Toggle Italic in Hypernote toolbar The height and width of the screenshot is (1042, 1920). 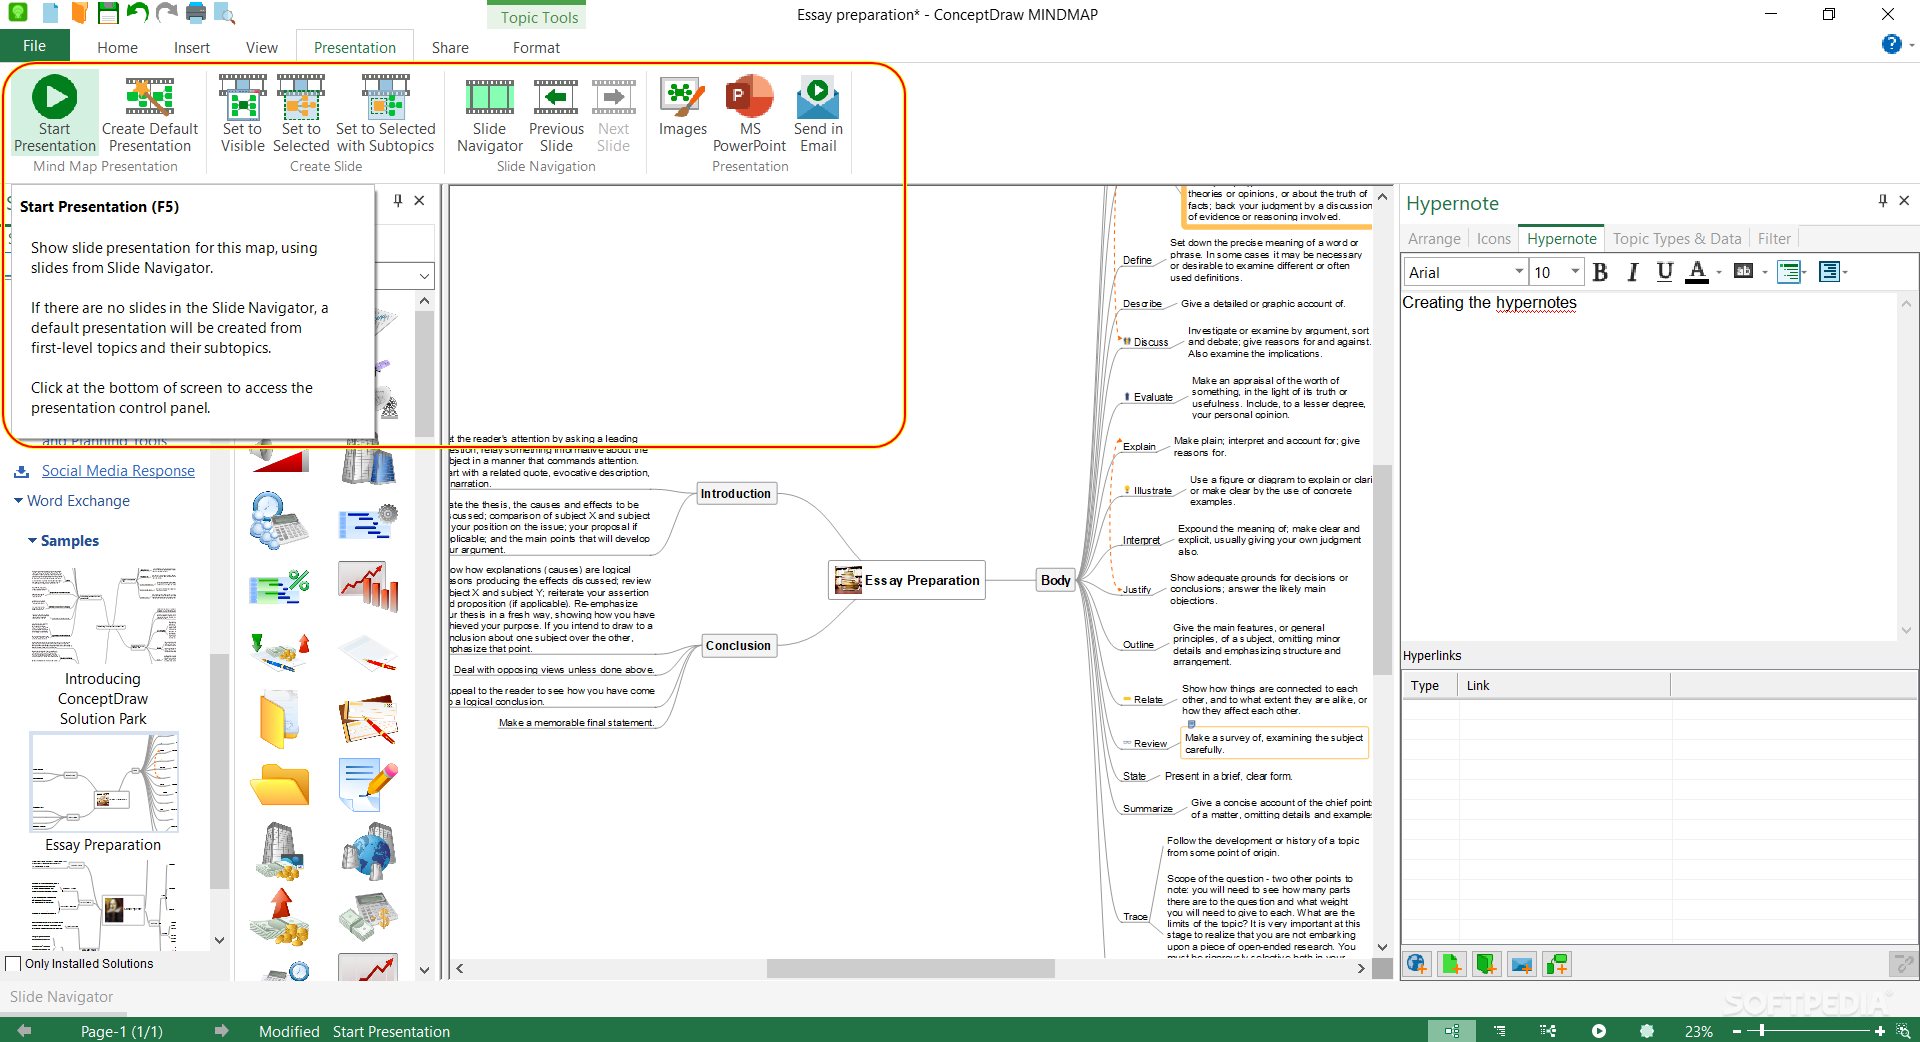[x=1632, y=272]
